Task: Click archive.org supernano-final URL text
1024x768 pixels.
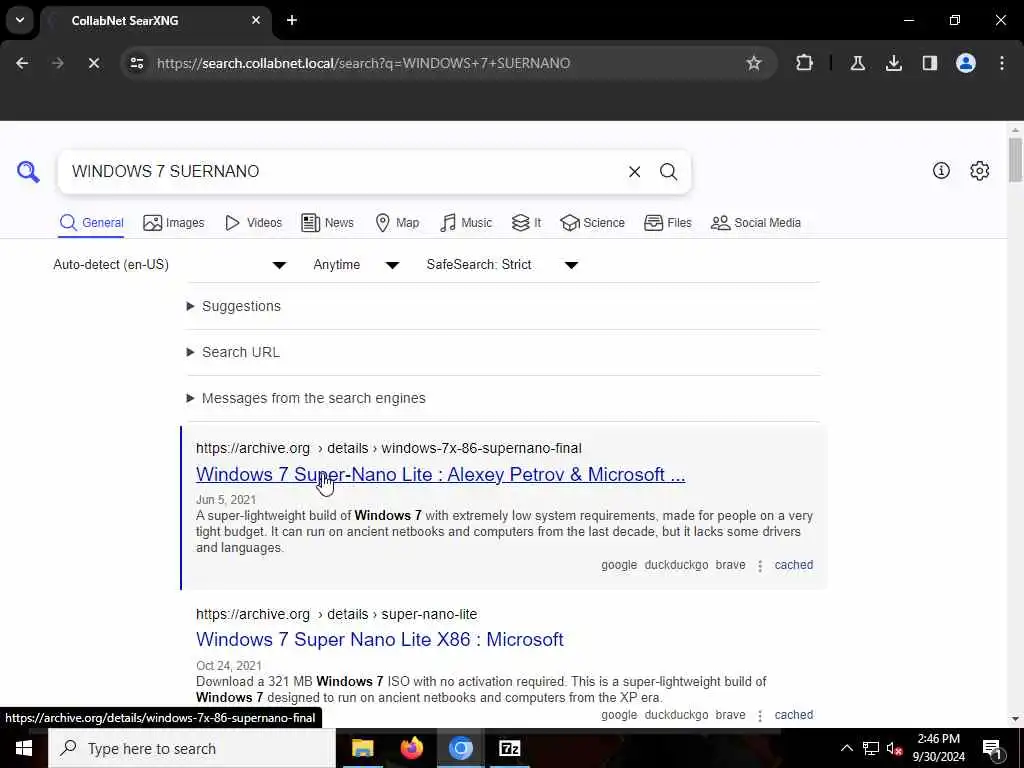Action: click(389, 448)
